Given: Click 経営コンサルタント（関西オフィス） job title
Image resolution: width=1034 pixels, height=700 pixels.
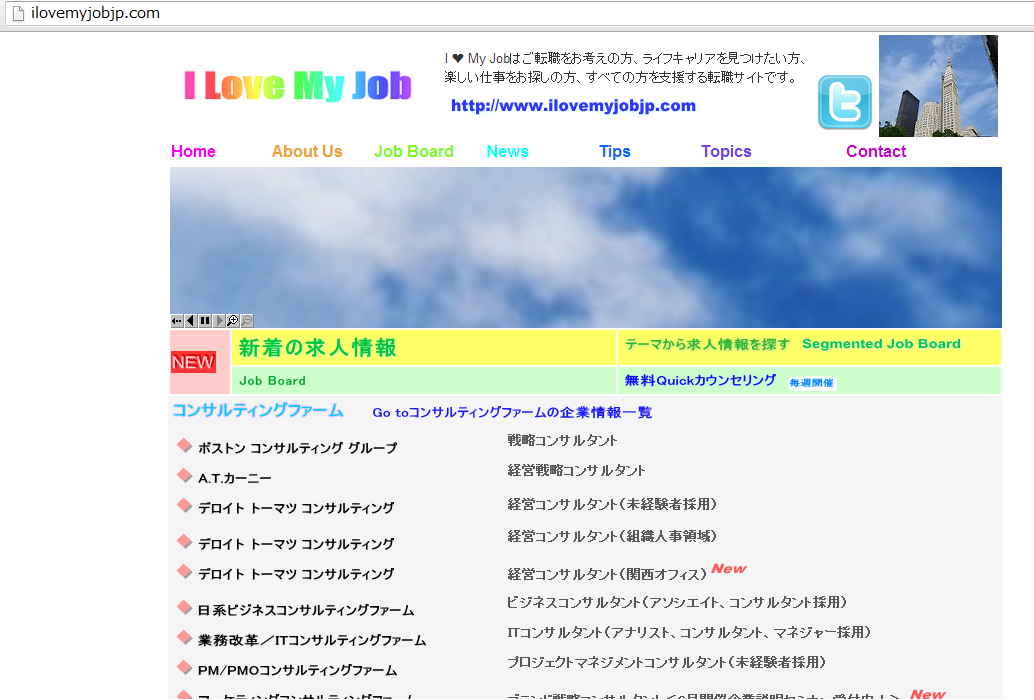Looking at the screenshot, I should (607, 573).
